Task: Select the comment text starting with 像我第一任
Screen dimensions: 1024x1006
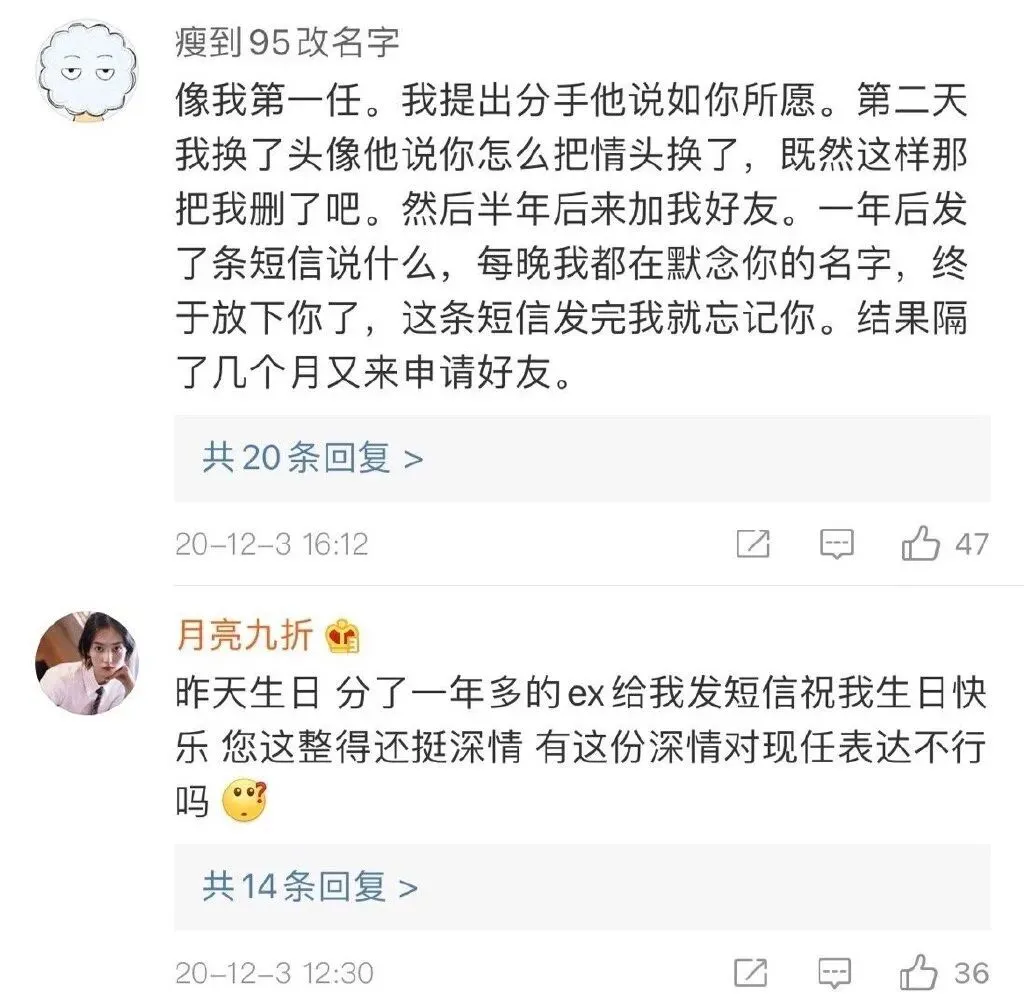Action: [571, 237]
